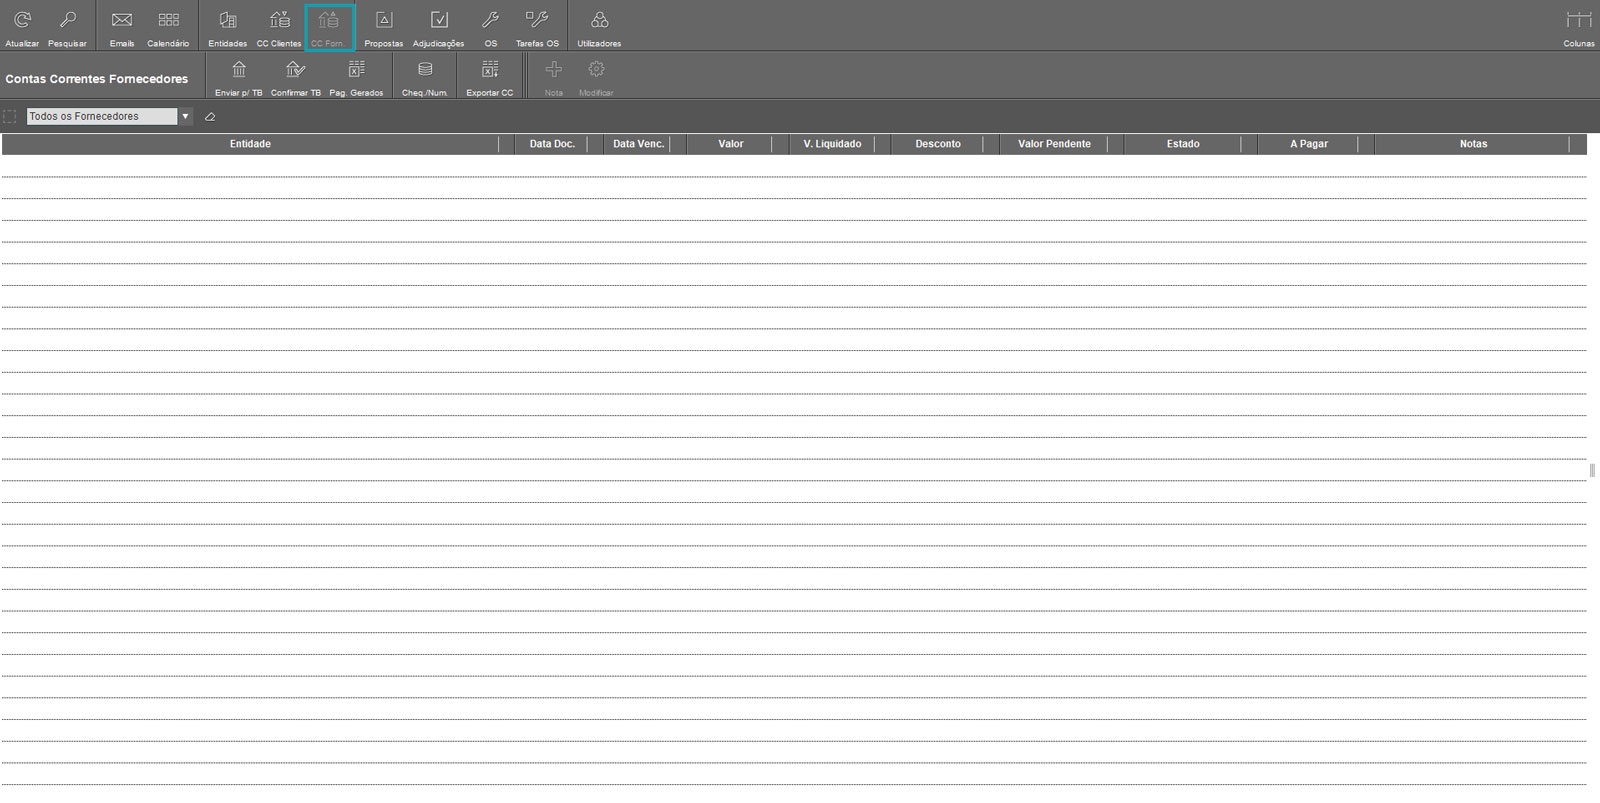The height and width of the screenshot is (803, 1600).
Task: Sort by the Data Doc. column header
Action: tap(552, 144)
